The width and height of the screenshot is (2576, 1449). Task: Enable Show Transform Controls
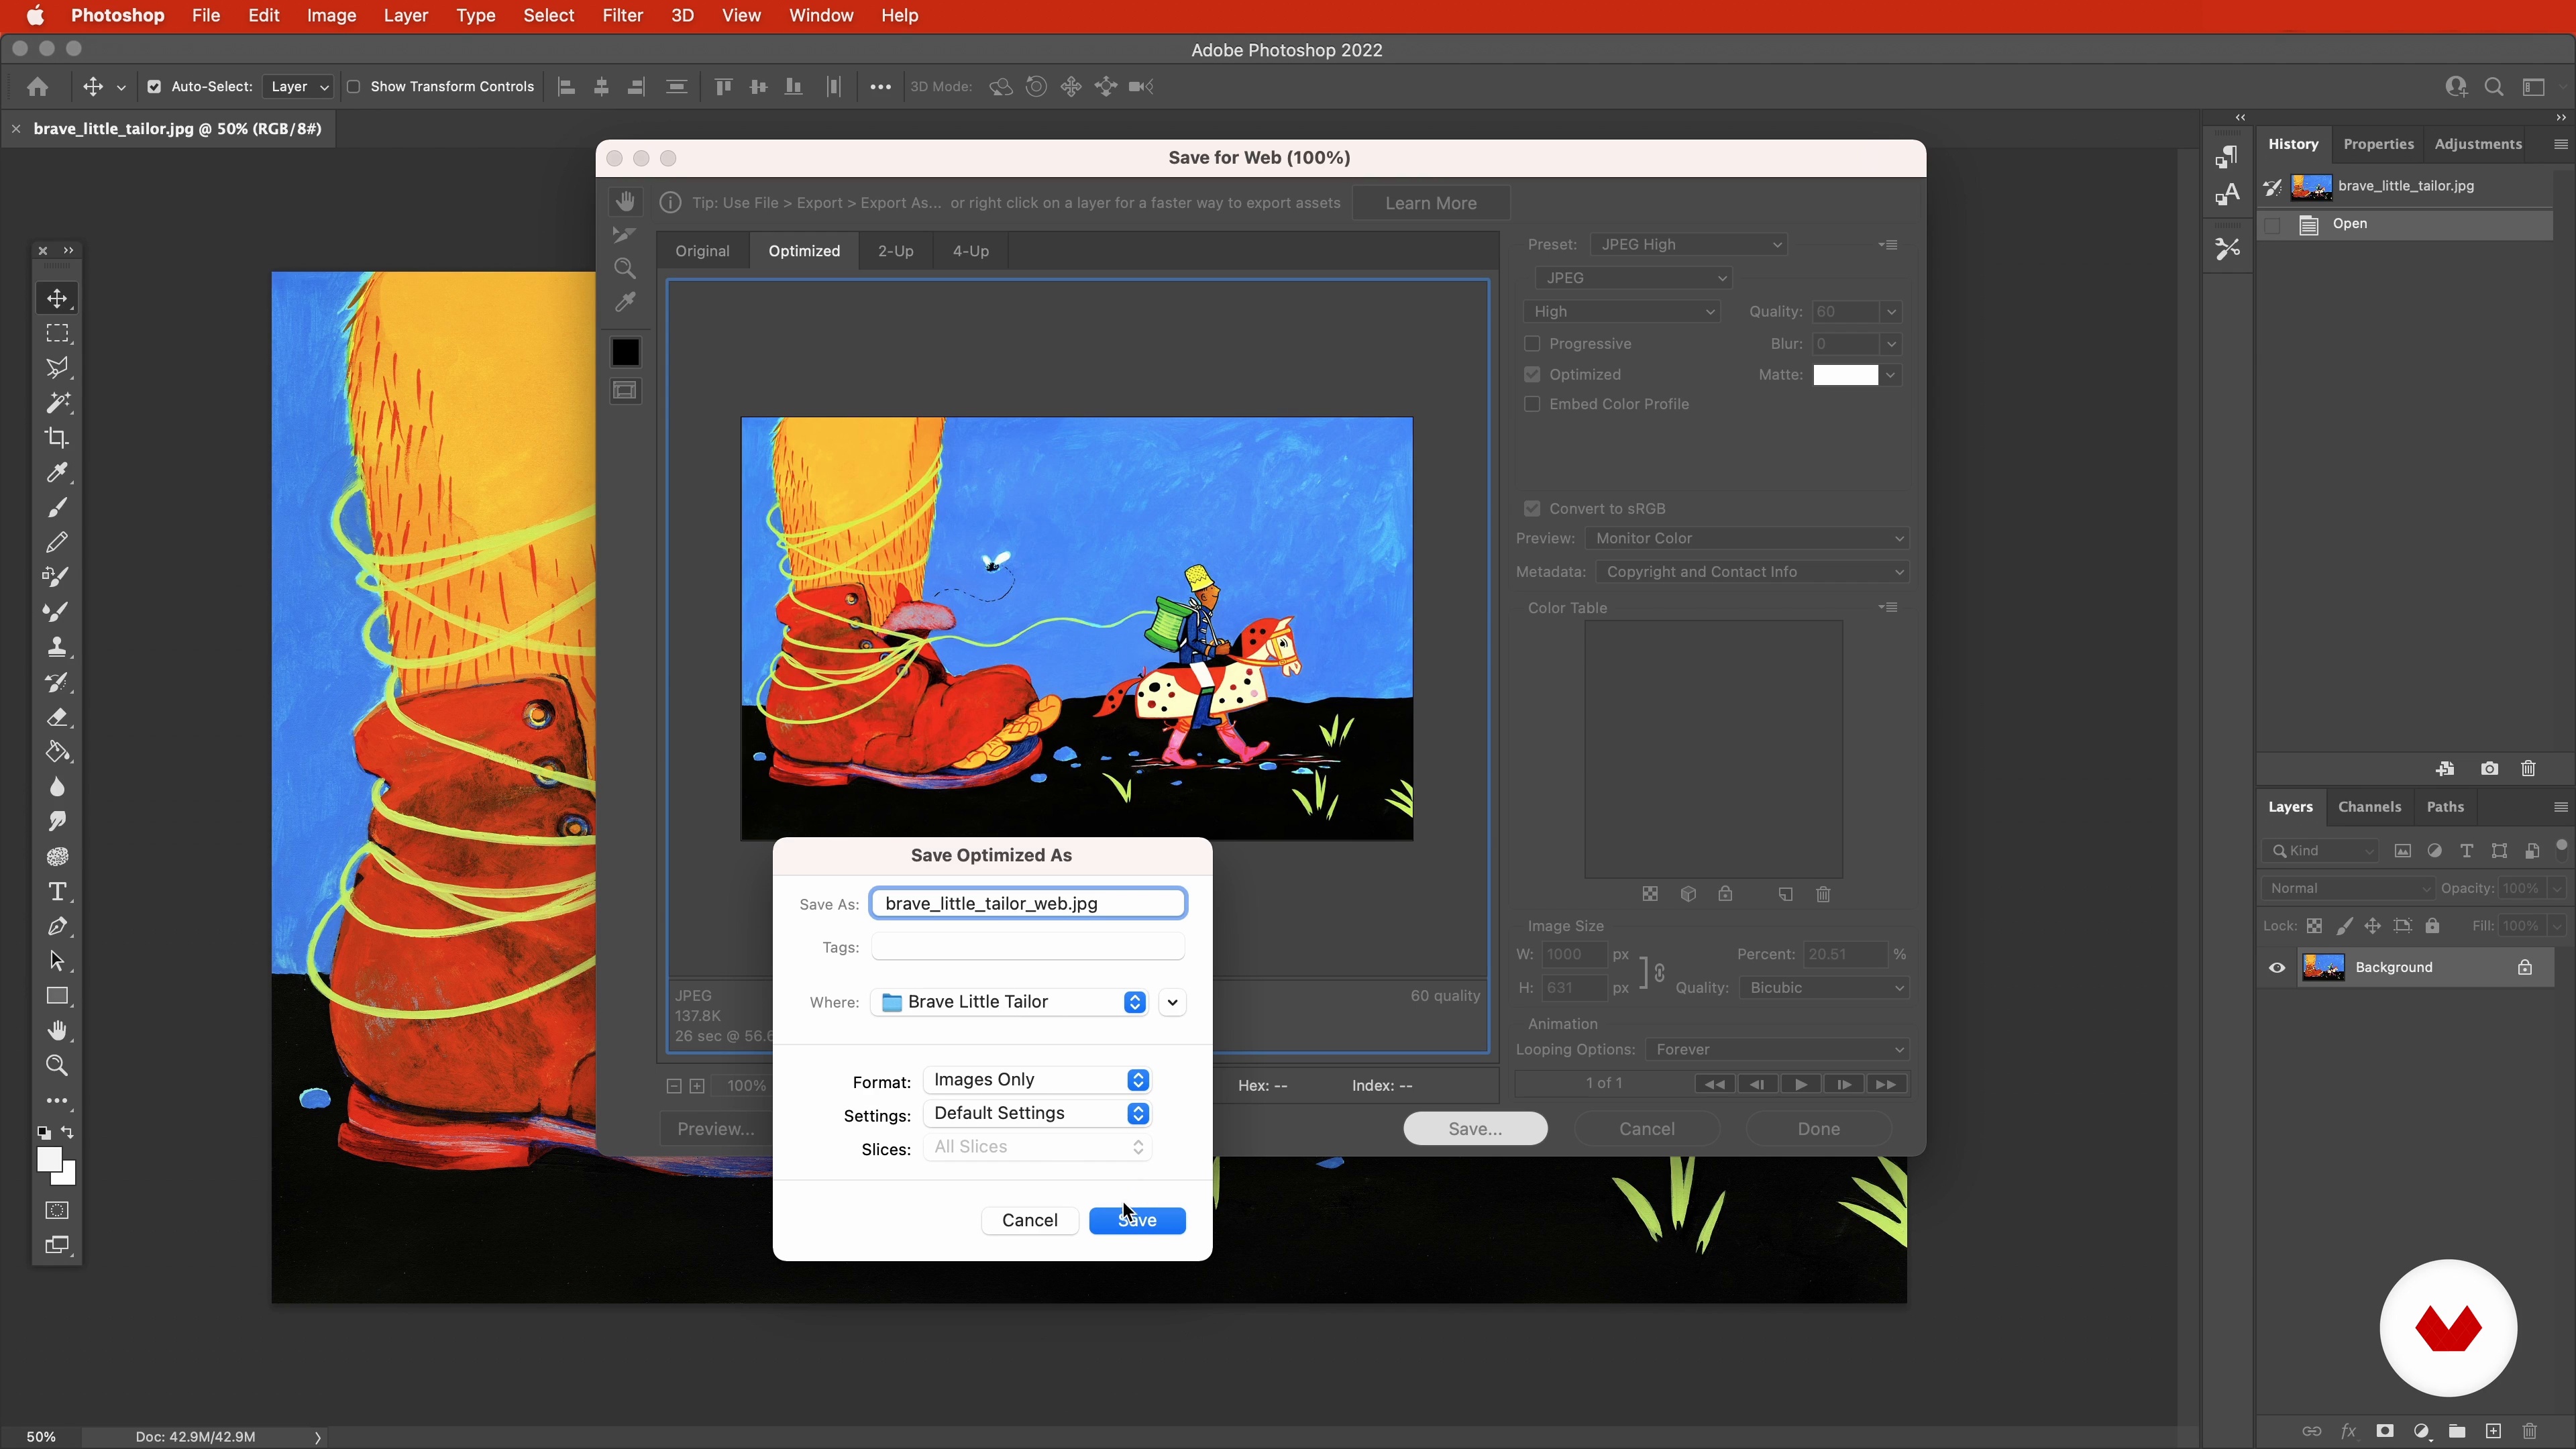tap(353, 87)
